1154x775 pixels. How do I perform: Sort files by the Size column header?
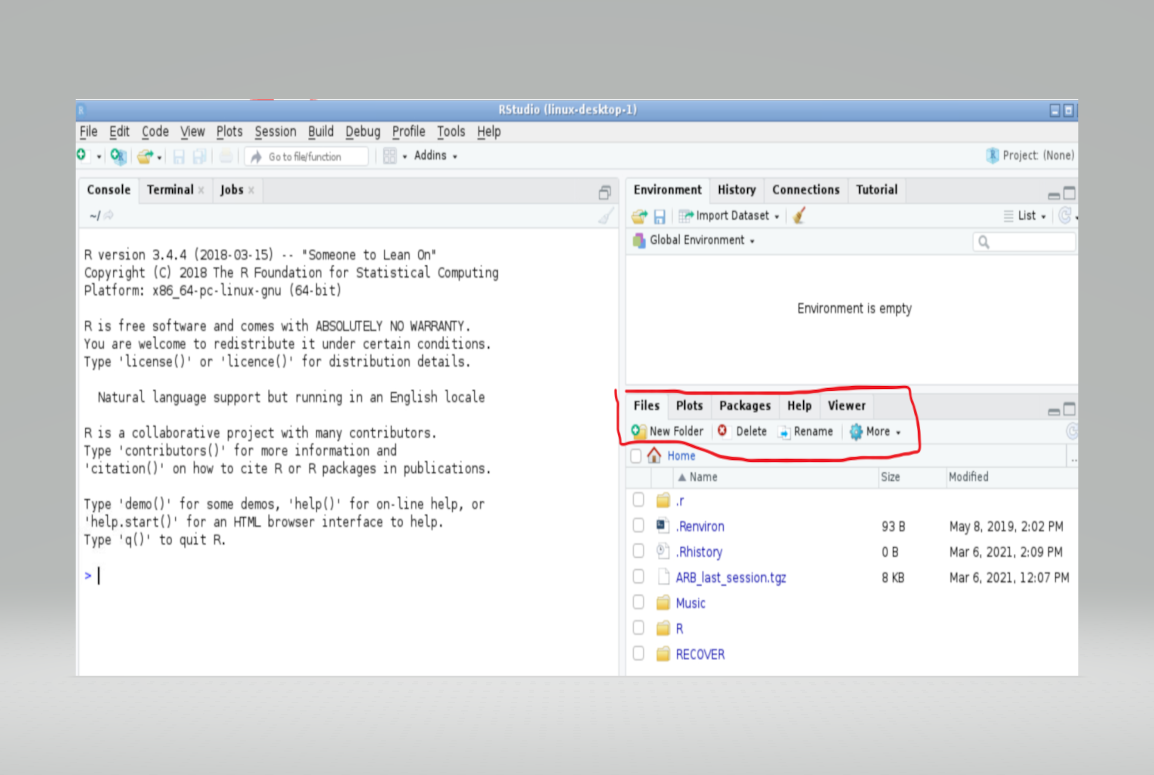pos(891,477)
